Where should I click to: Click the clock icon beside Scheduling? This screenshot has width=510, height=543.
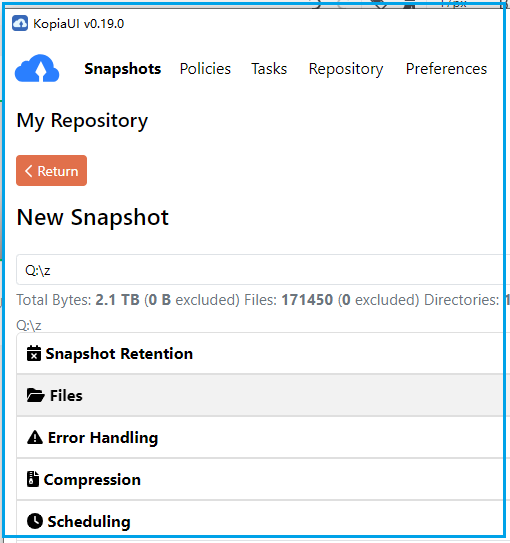[x=35, y=521]
